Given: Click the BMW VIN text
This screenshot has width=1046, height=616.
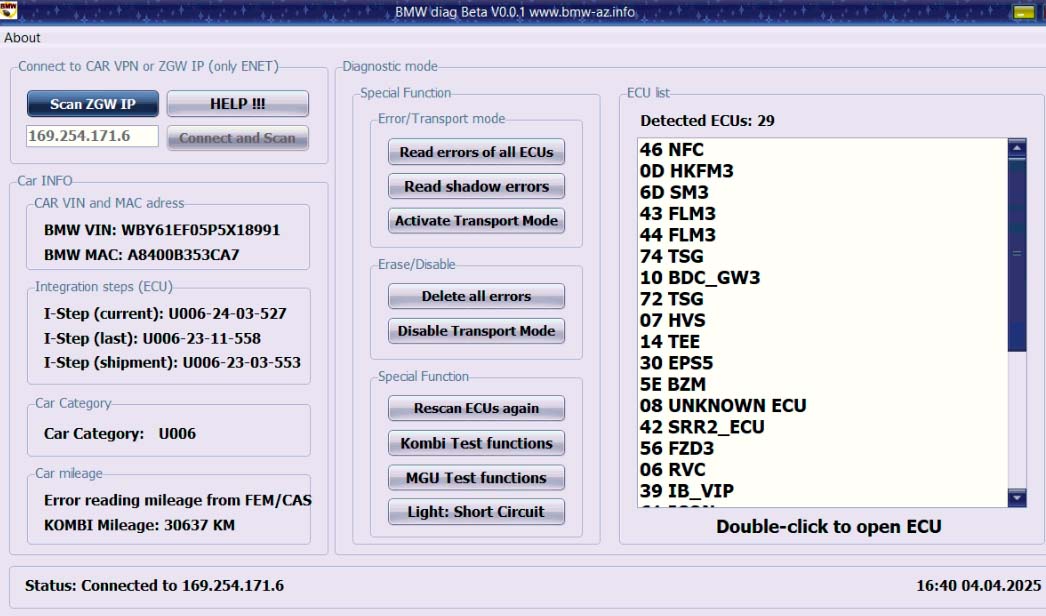Looking at the screenshot, I should pos(162,230).
